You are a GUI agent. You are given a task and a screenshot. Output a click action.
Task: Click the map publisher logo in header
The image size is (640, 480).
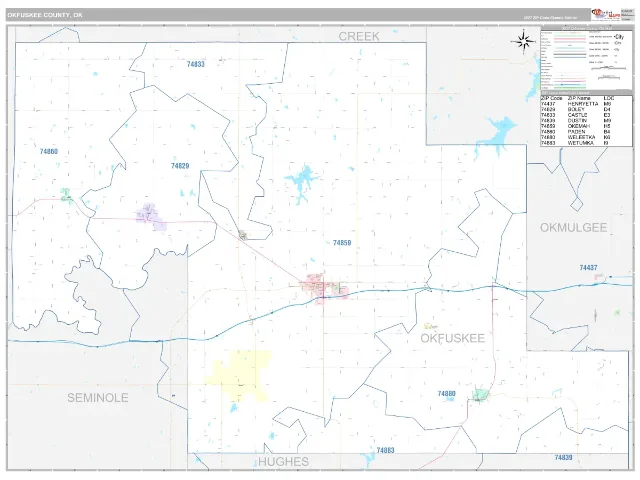click(606, 14)
